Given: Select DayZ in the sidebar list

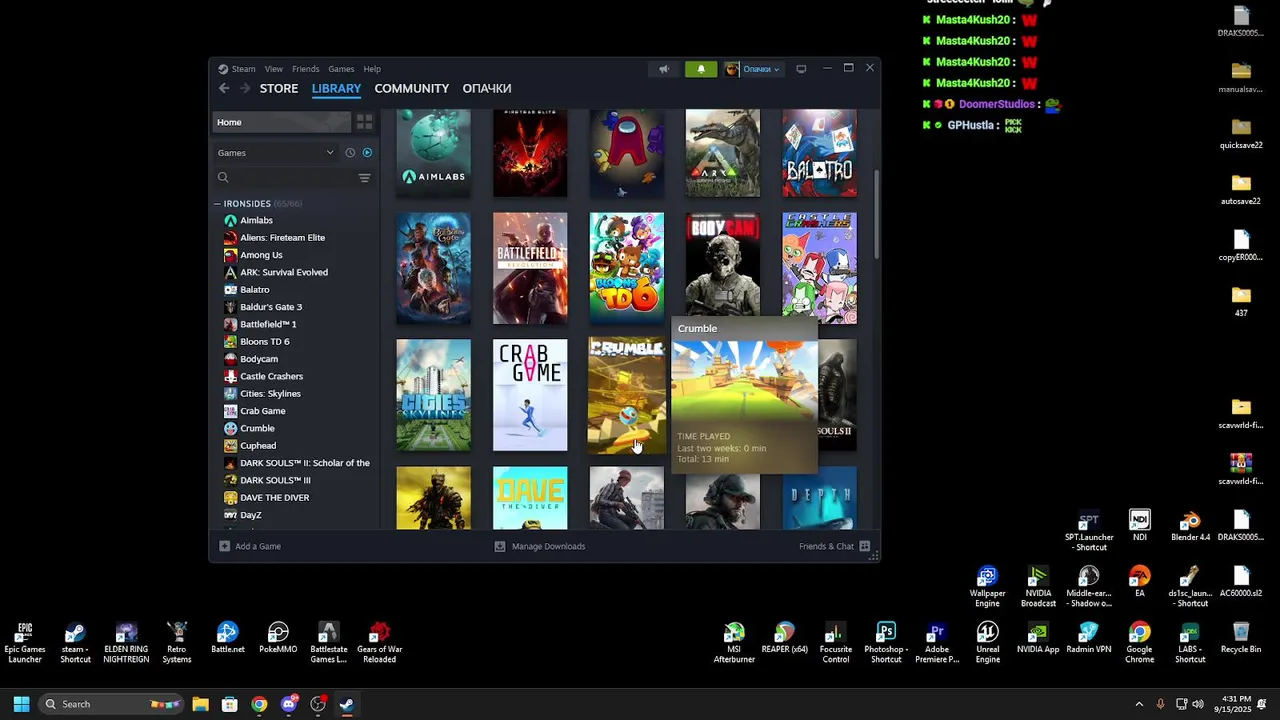Looking at the screenshot, I should (250, 515).
